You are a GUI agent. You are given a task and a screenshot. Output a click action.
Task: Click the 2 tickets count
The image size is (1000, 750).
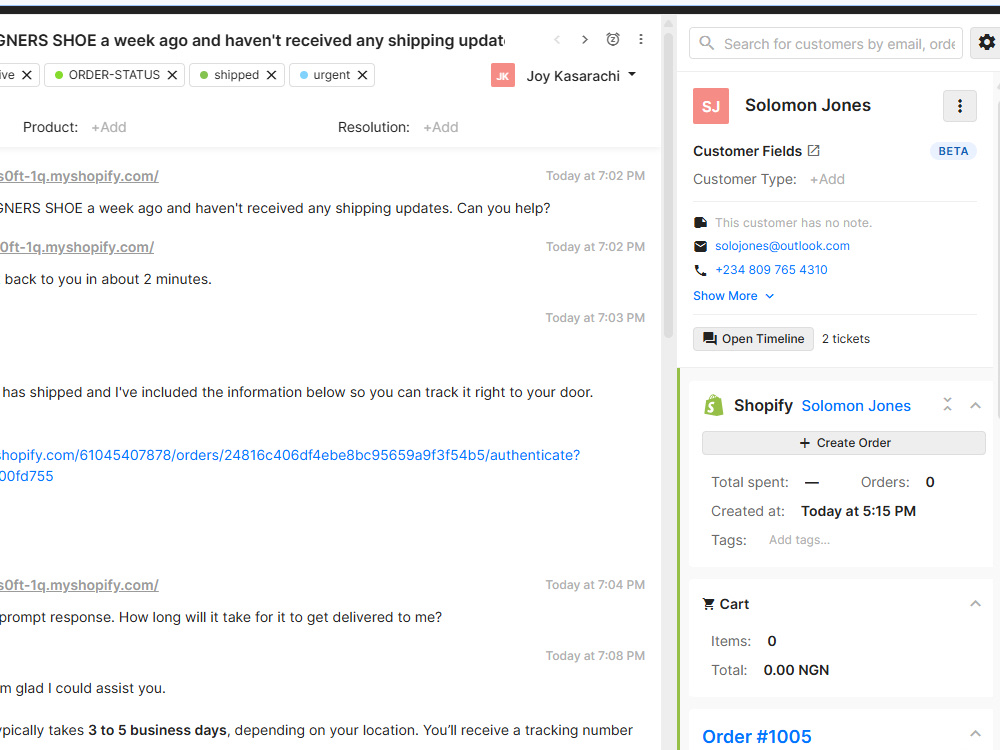point(846,339)
